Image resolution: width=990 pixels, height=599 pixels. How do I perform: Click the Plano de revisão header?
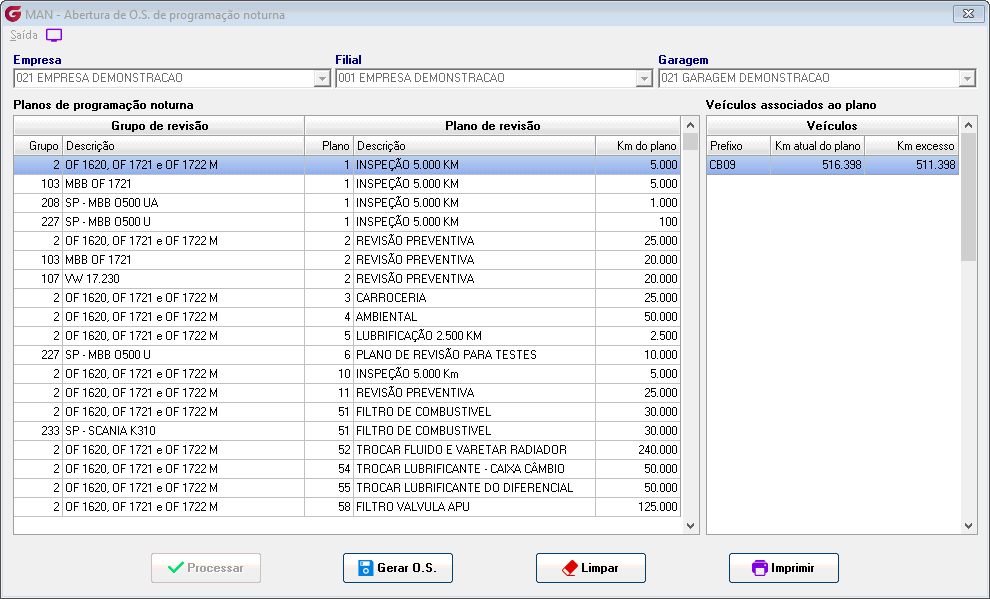(492, 126)
